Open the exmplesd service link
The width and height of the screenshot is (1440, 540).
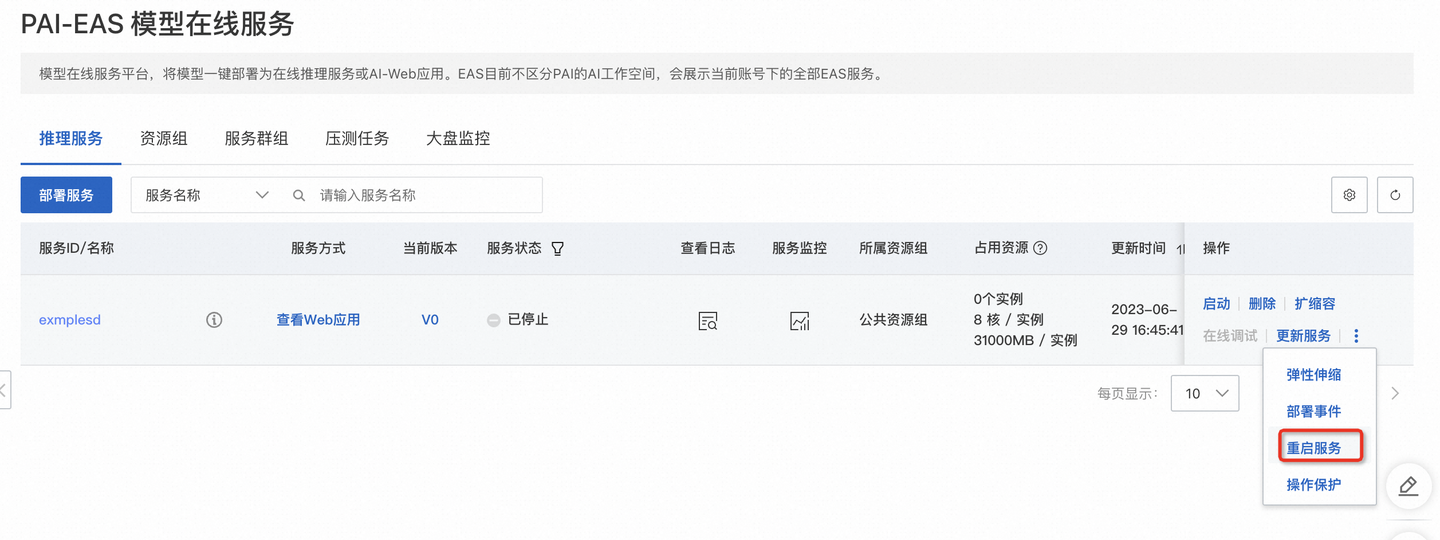click(70, 320)
